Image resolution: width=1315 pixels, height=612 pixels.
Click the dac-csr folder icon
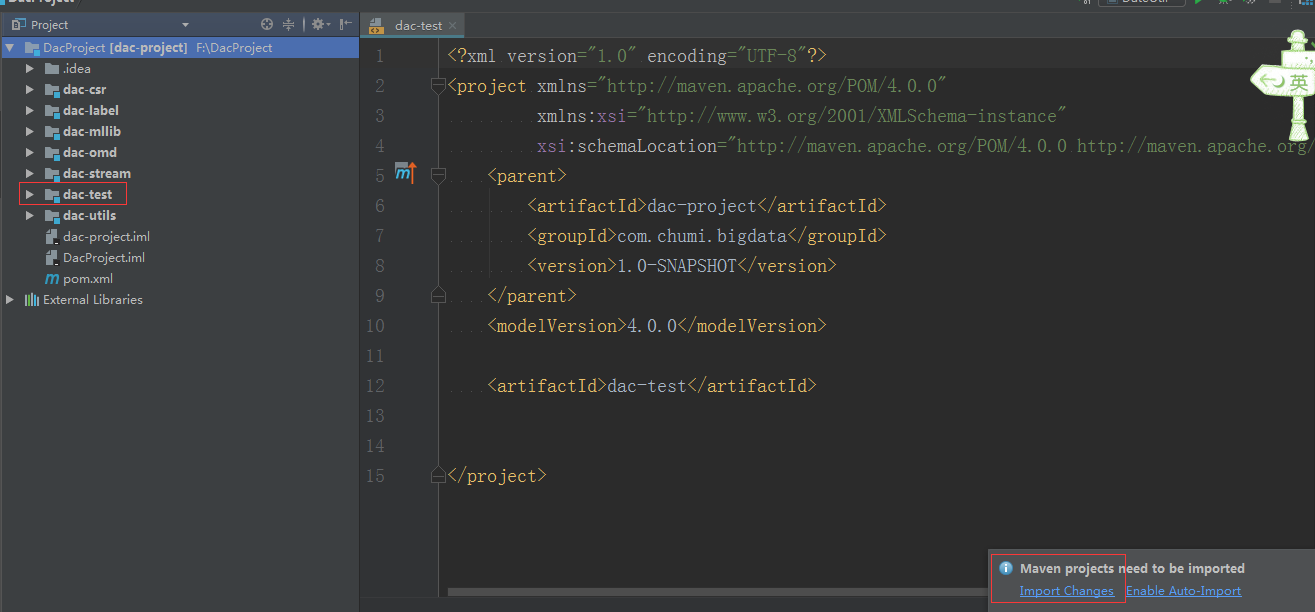coord(52,90)
